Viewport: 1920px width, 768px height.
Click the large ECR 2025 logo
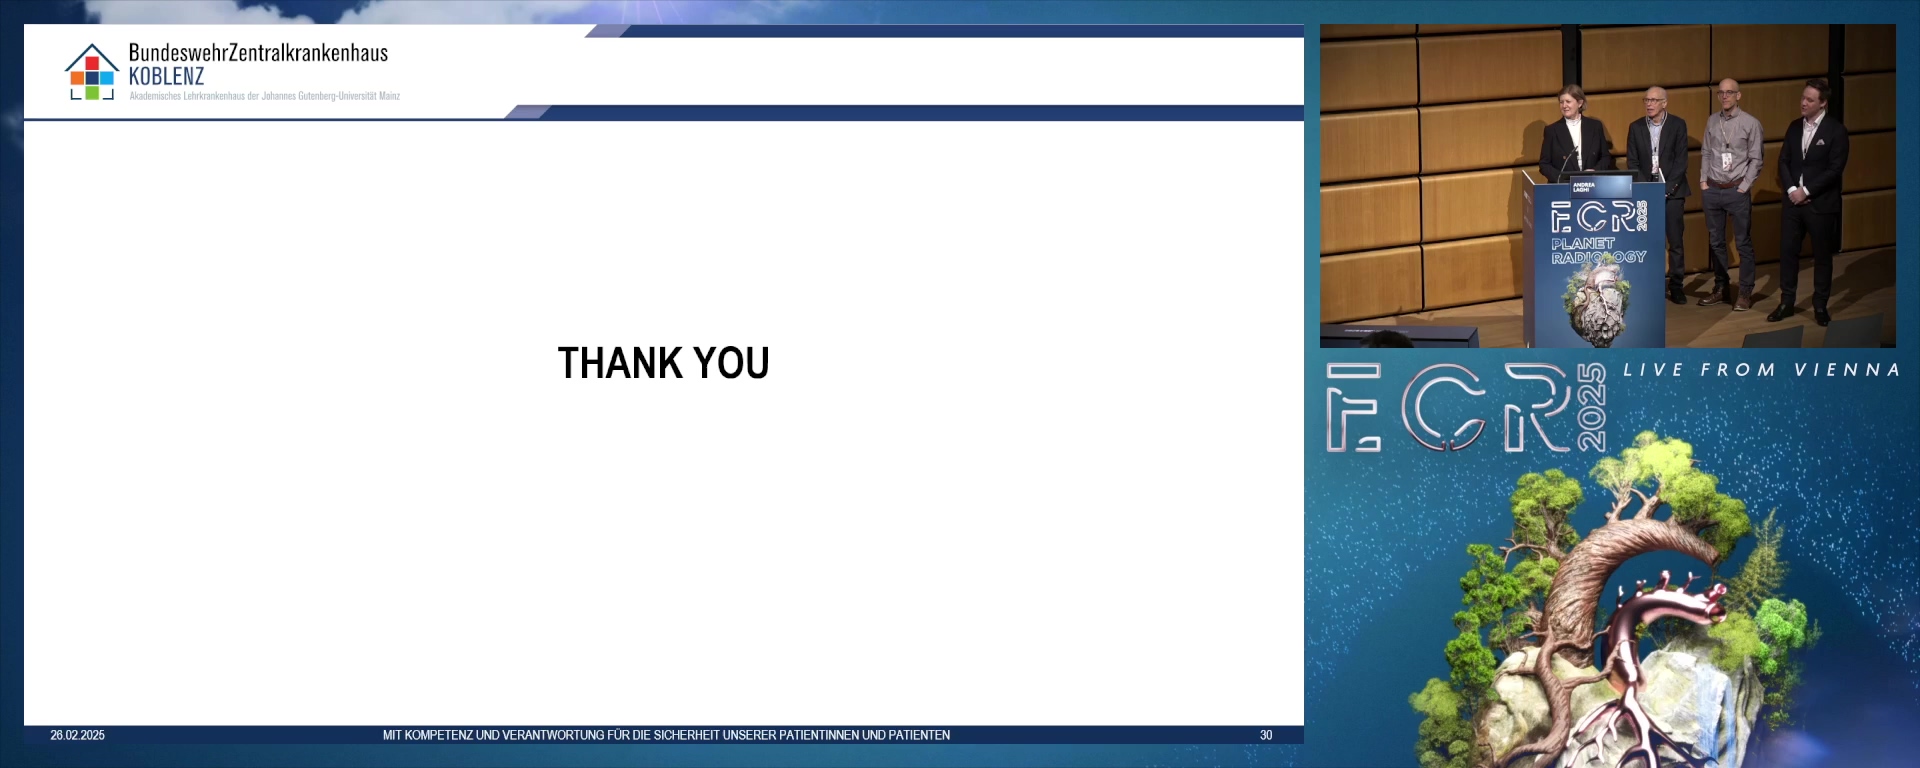pos(1466,408)
